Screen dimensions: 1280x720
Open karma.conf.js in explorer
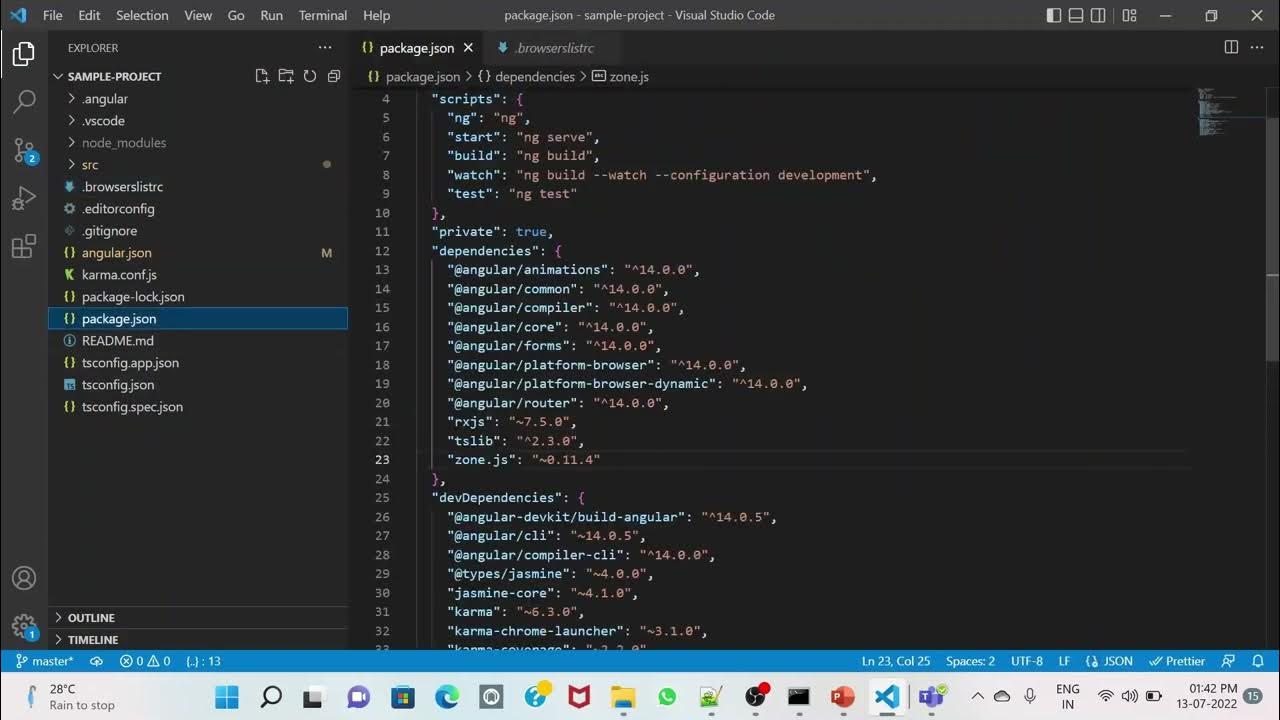(x=198, y=275)
